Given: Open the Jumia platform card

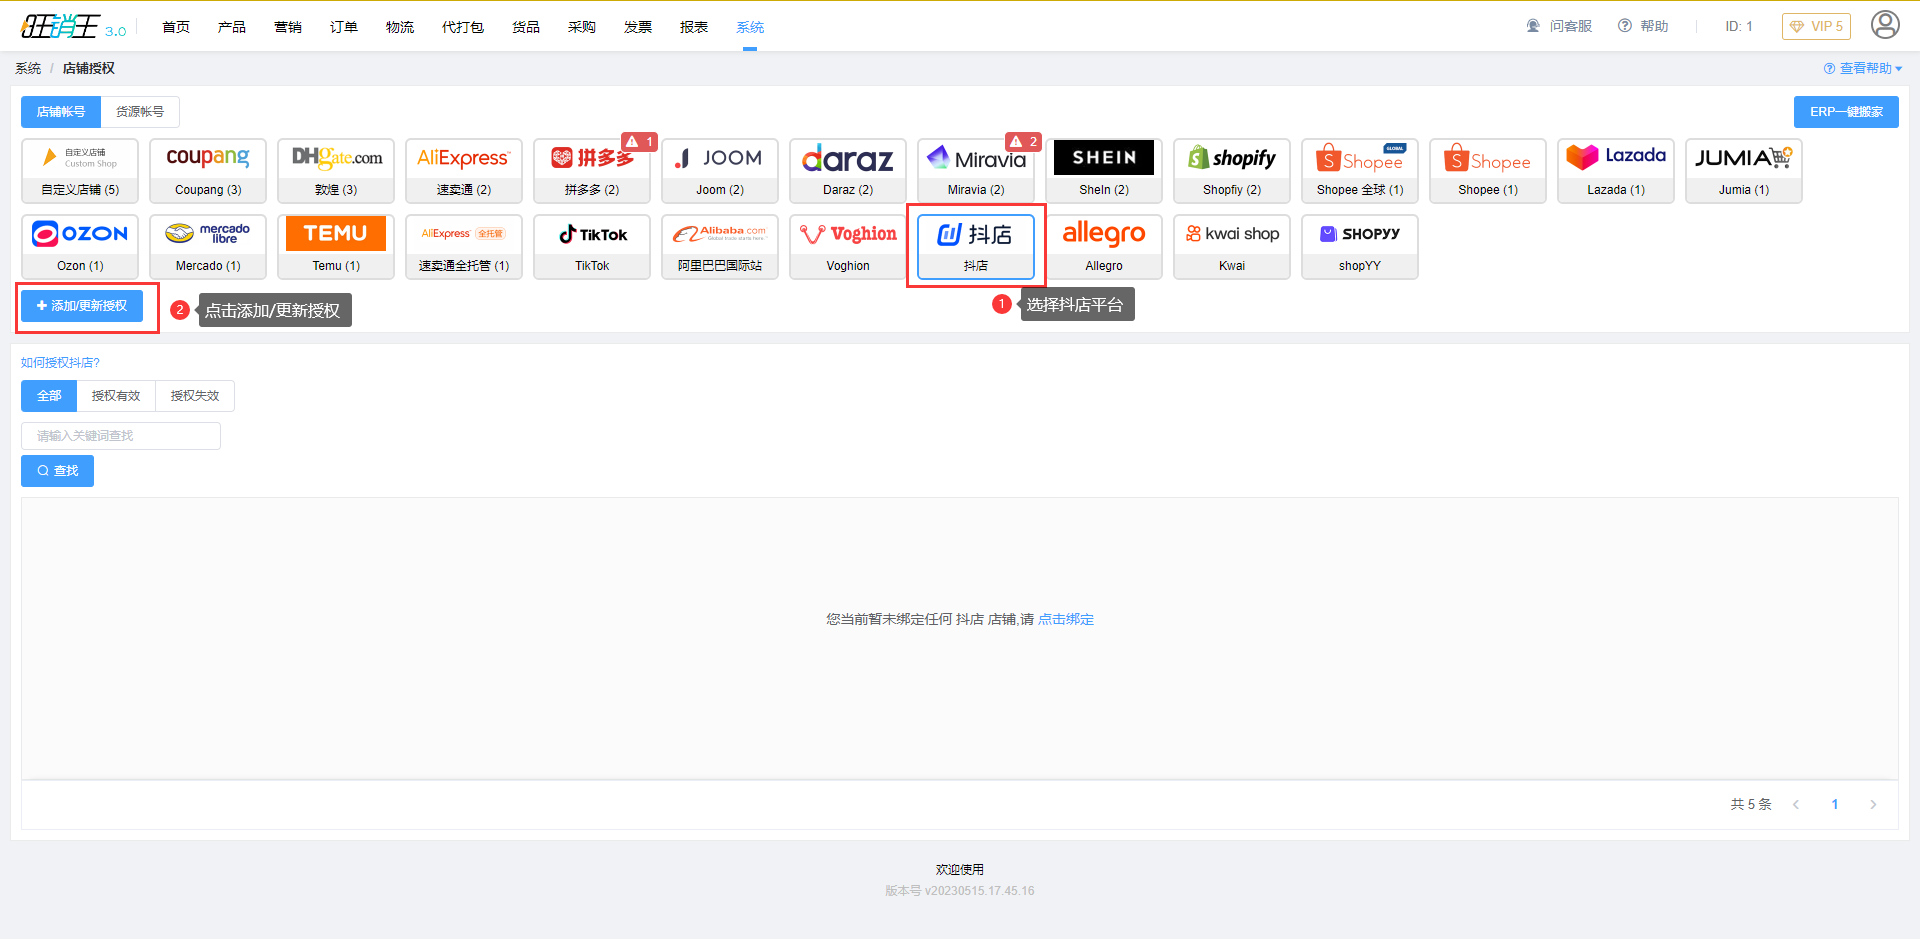Looking at the screenshot, I should click(x=1744, y=171).
